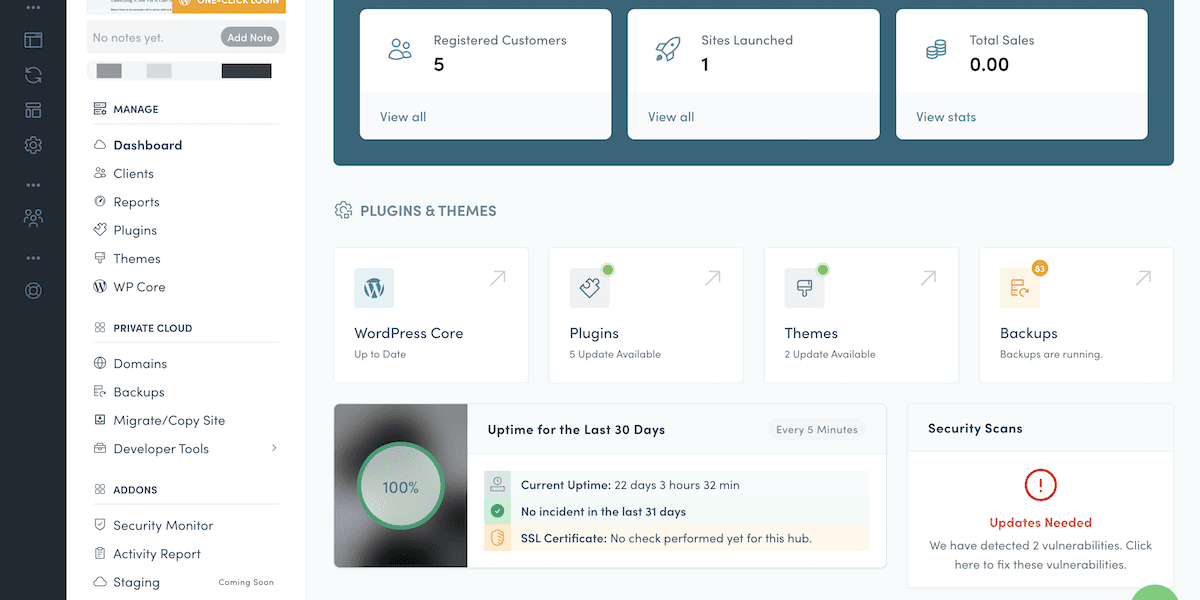Click the Every 5 Minutes badge
The height and width of the screenshot is (600, 1200).
click(x=817, y=430)
